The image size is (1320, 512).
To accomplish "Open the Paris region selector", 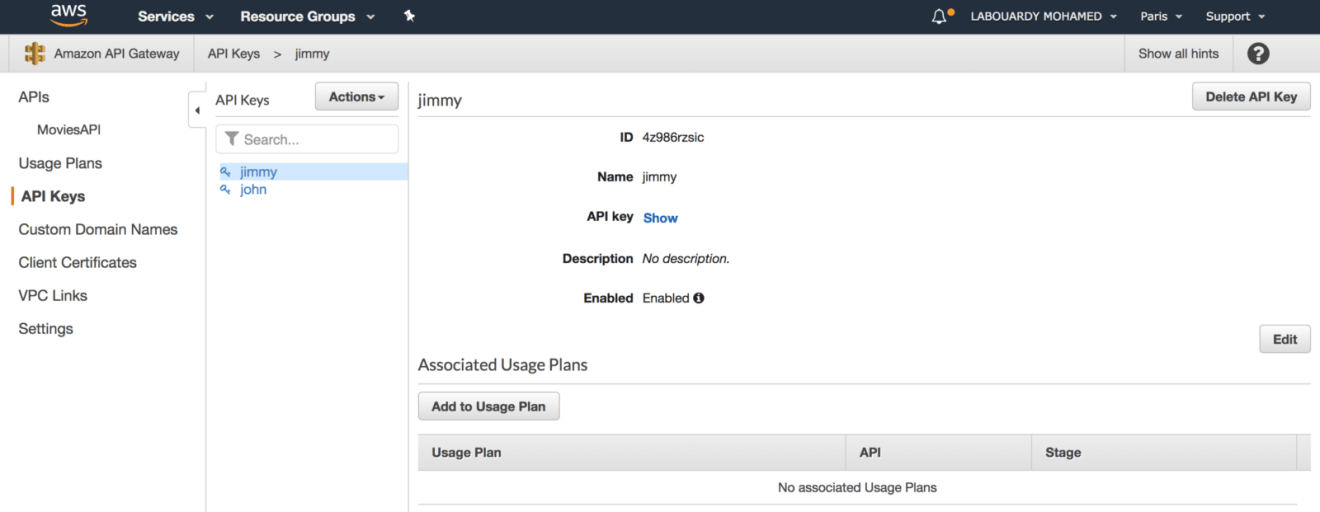I will tap(1161, 16).
